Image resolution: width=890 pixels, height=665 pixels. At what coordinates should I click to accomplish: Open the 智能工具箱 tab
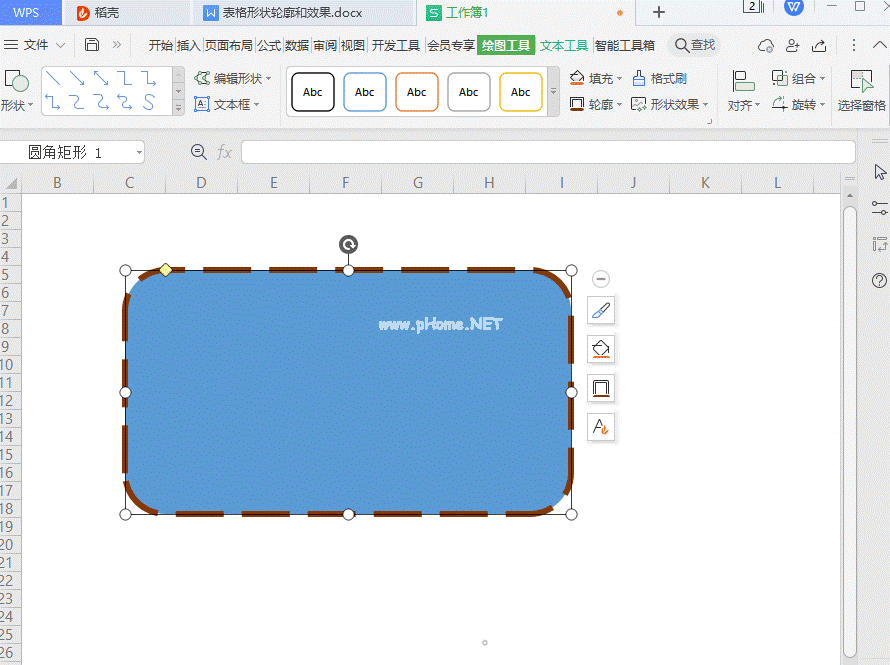click(624, 45)
